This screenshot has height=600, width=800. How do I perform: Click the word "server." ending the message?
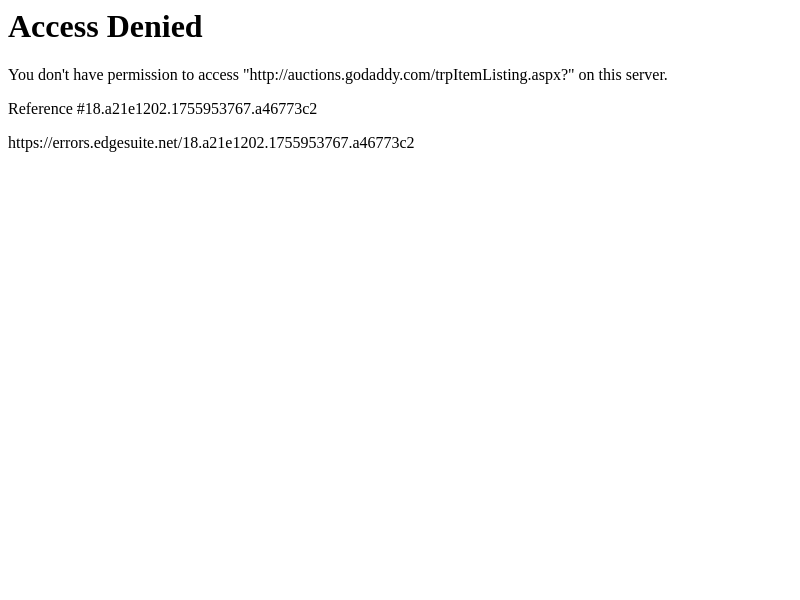pos(647,76)
